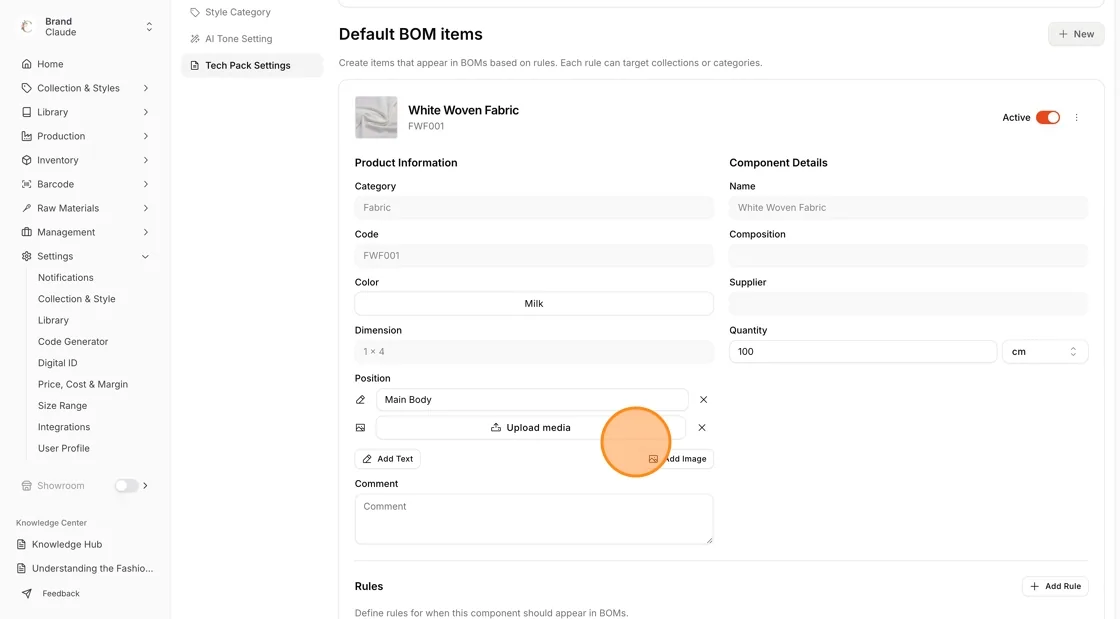The height and width of the screenshot is (619, 1120).
Task: Click the Add Text button
Action: pos(387,458)
